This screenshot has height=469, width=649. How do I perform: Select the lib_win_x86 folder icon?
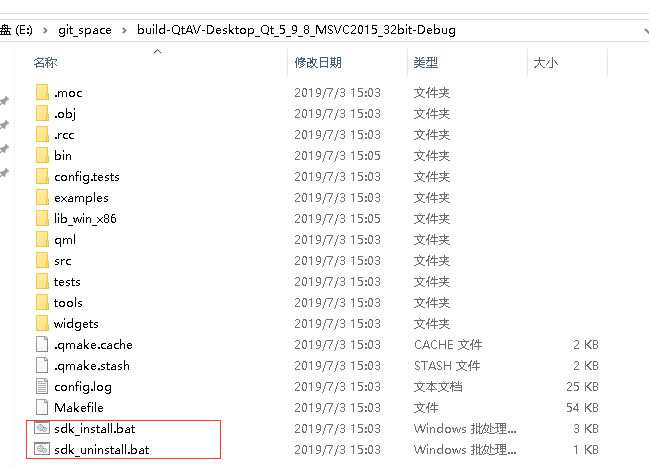(42, 219)
